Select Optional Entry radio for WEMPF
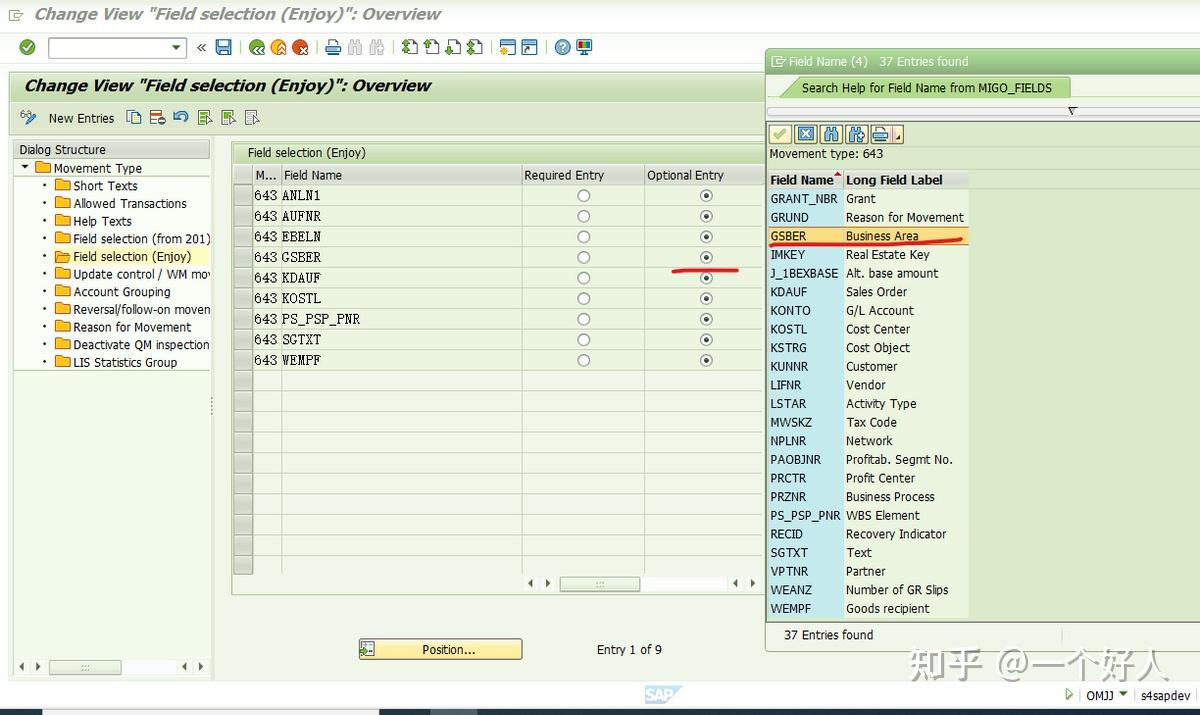 pyautogui.click(x=706, y=360)
